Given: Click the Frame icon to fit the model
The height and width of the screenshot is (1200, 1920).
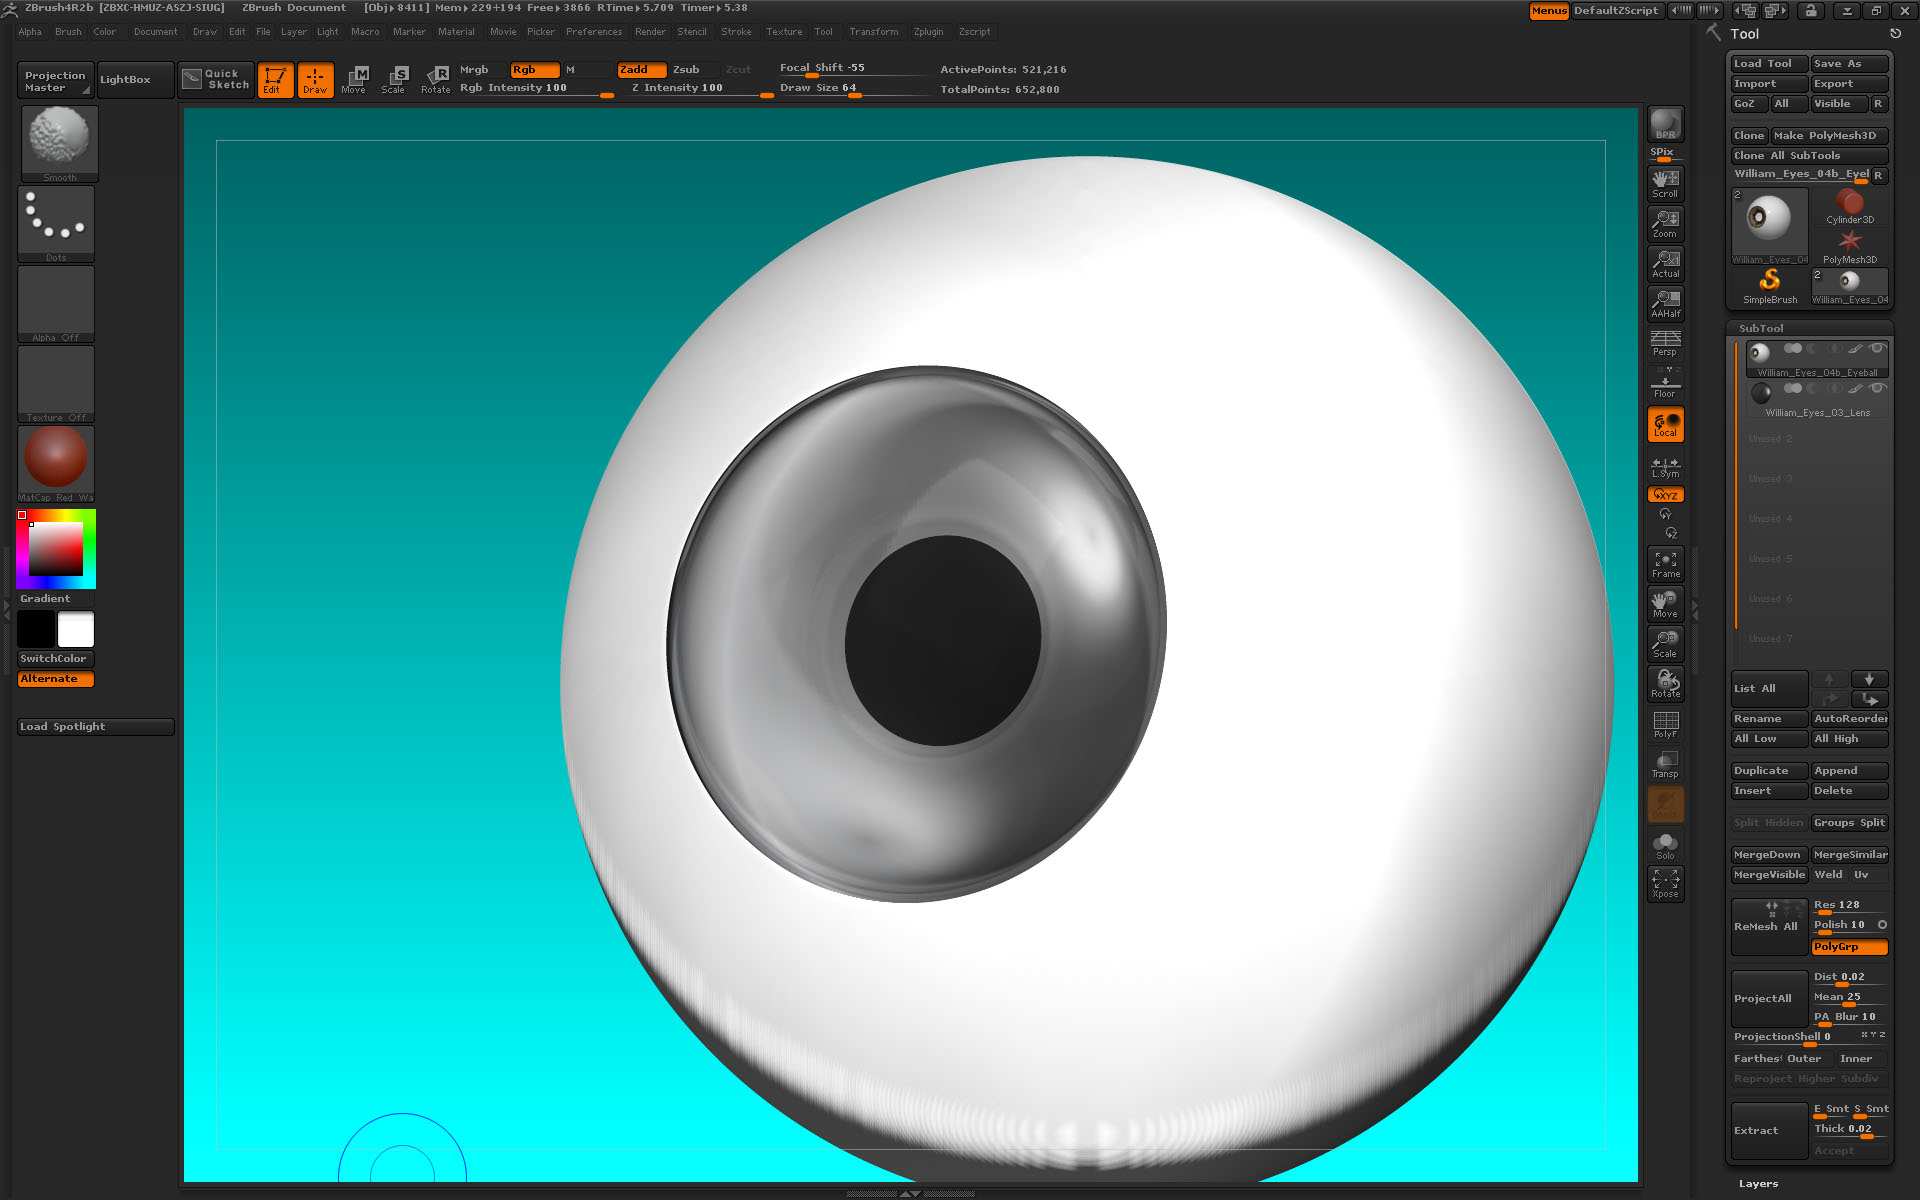Looking at the screenshot, I should pyautogui.click(x=1665, y=563).
